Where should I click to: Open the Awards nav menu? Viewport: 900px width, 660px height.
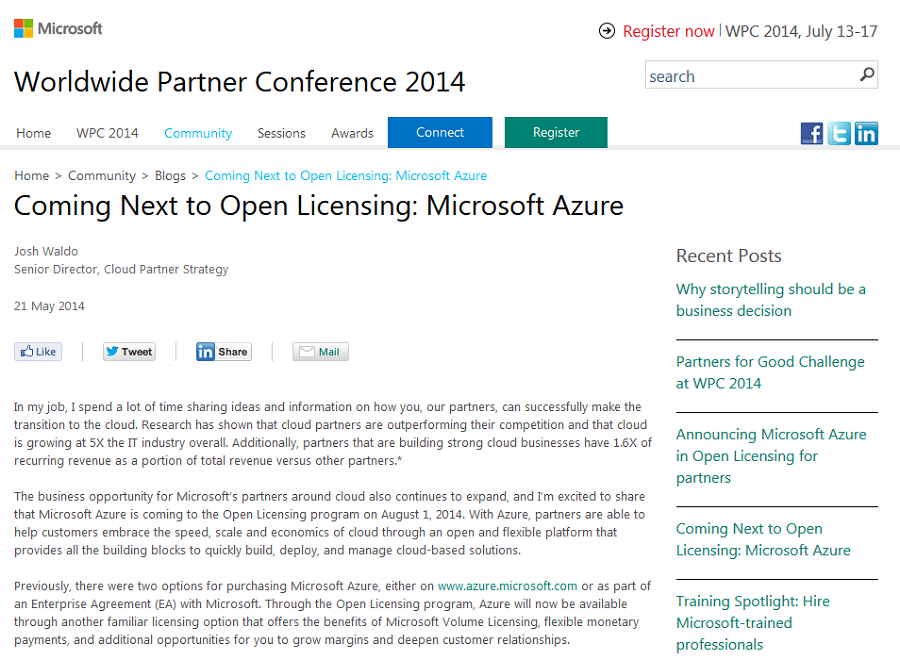coord(352,133)
